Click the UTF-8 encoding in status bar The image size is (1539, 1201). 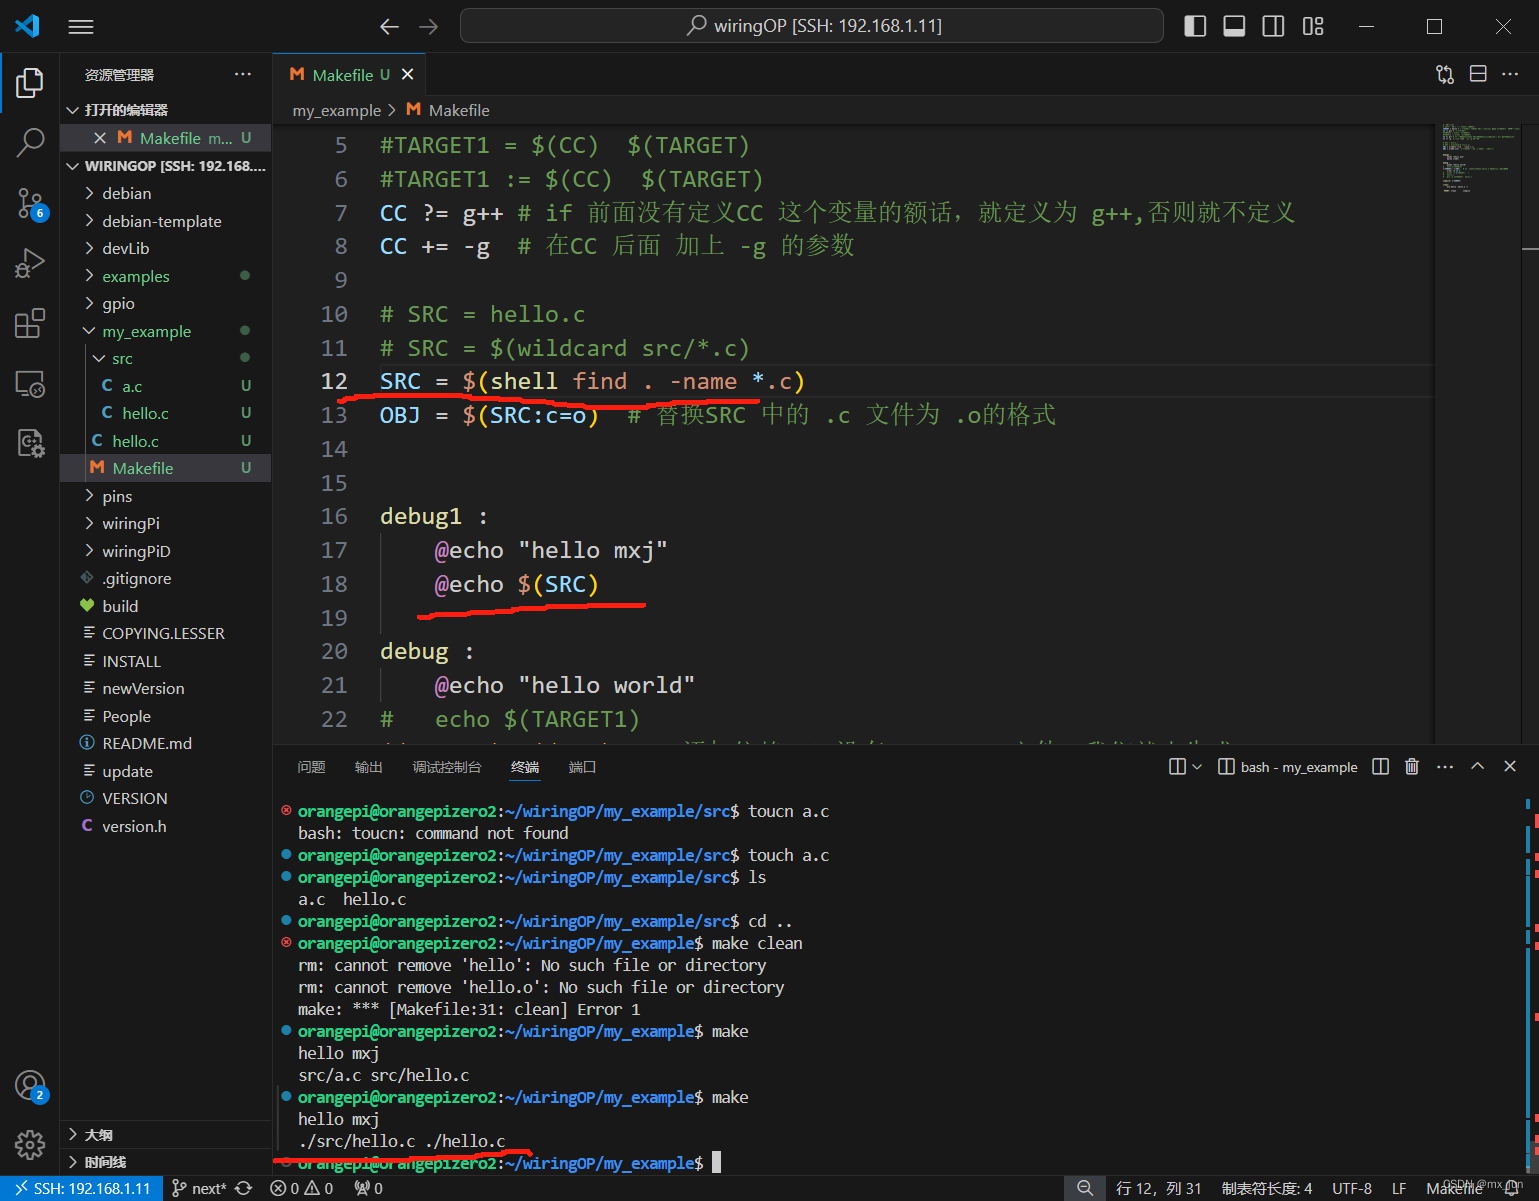tap(1351, 1188)
